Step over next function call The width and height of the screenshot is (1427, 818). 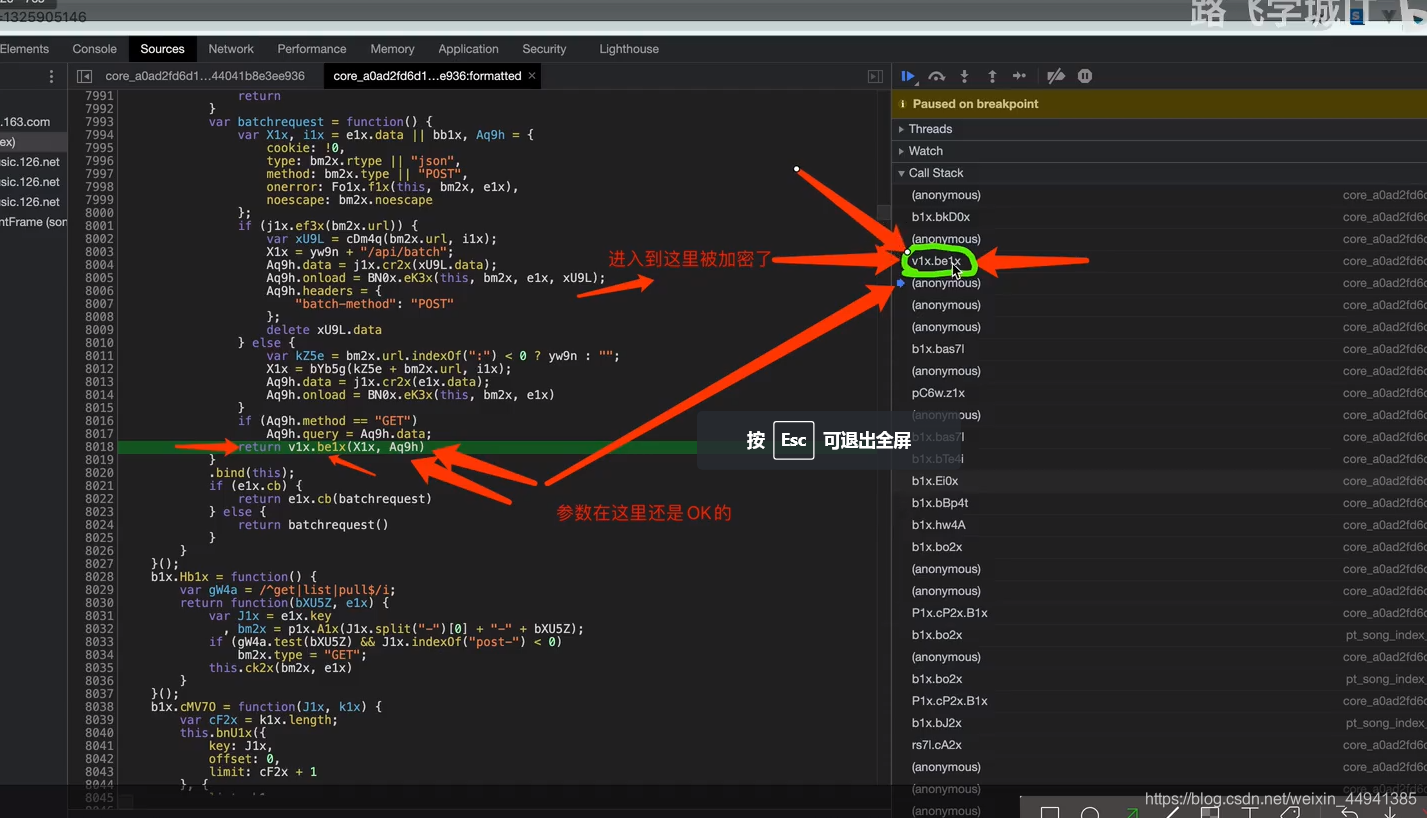pyautogui.click(x=936, y=76)
